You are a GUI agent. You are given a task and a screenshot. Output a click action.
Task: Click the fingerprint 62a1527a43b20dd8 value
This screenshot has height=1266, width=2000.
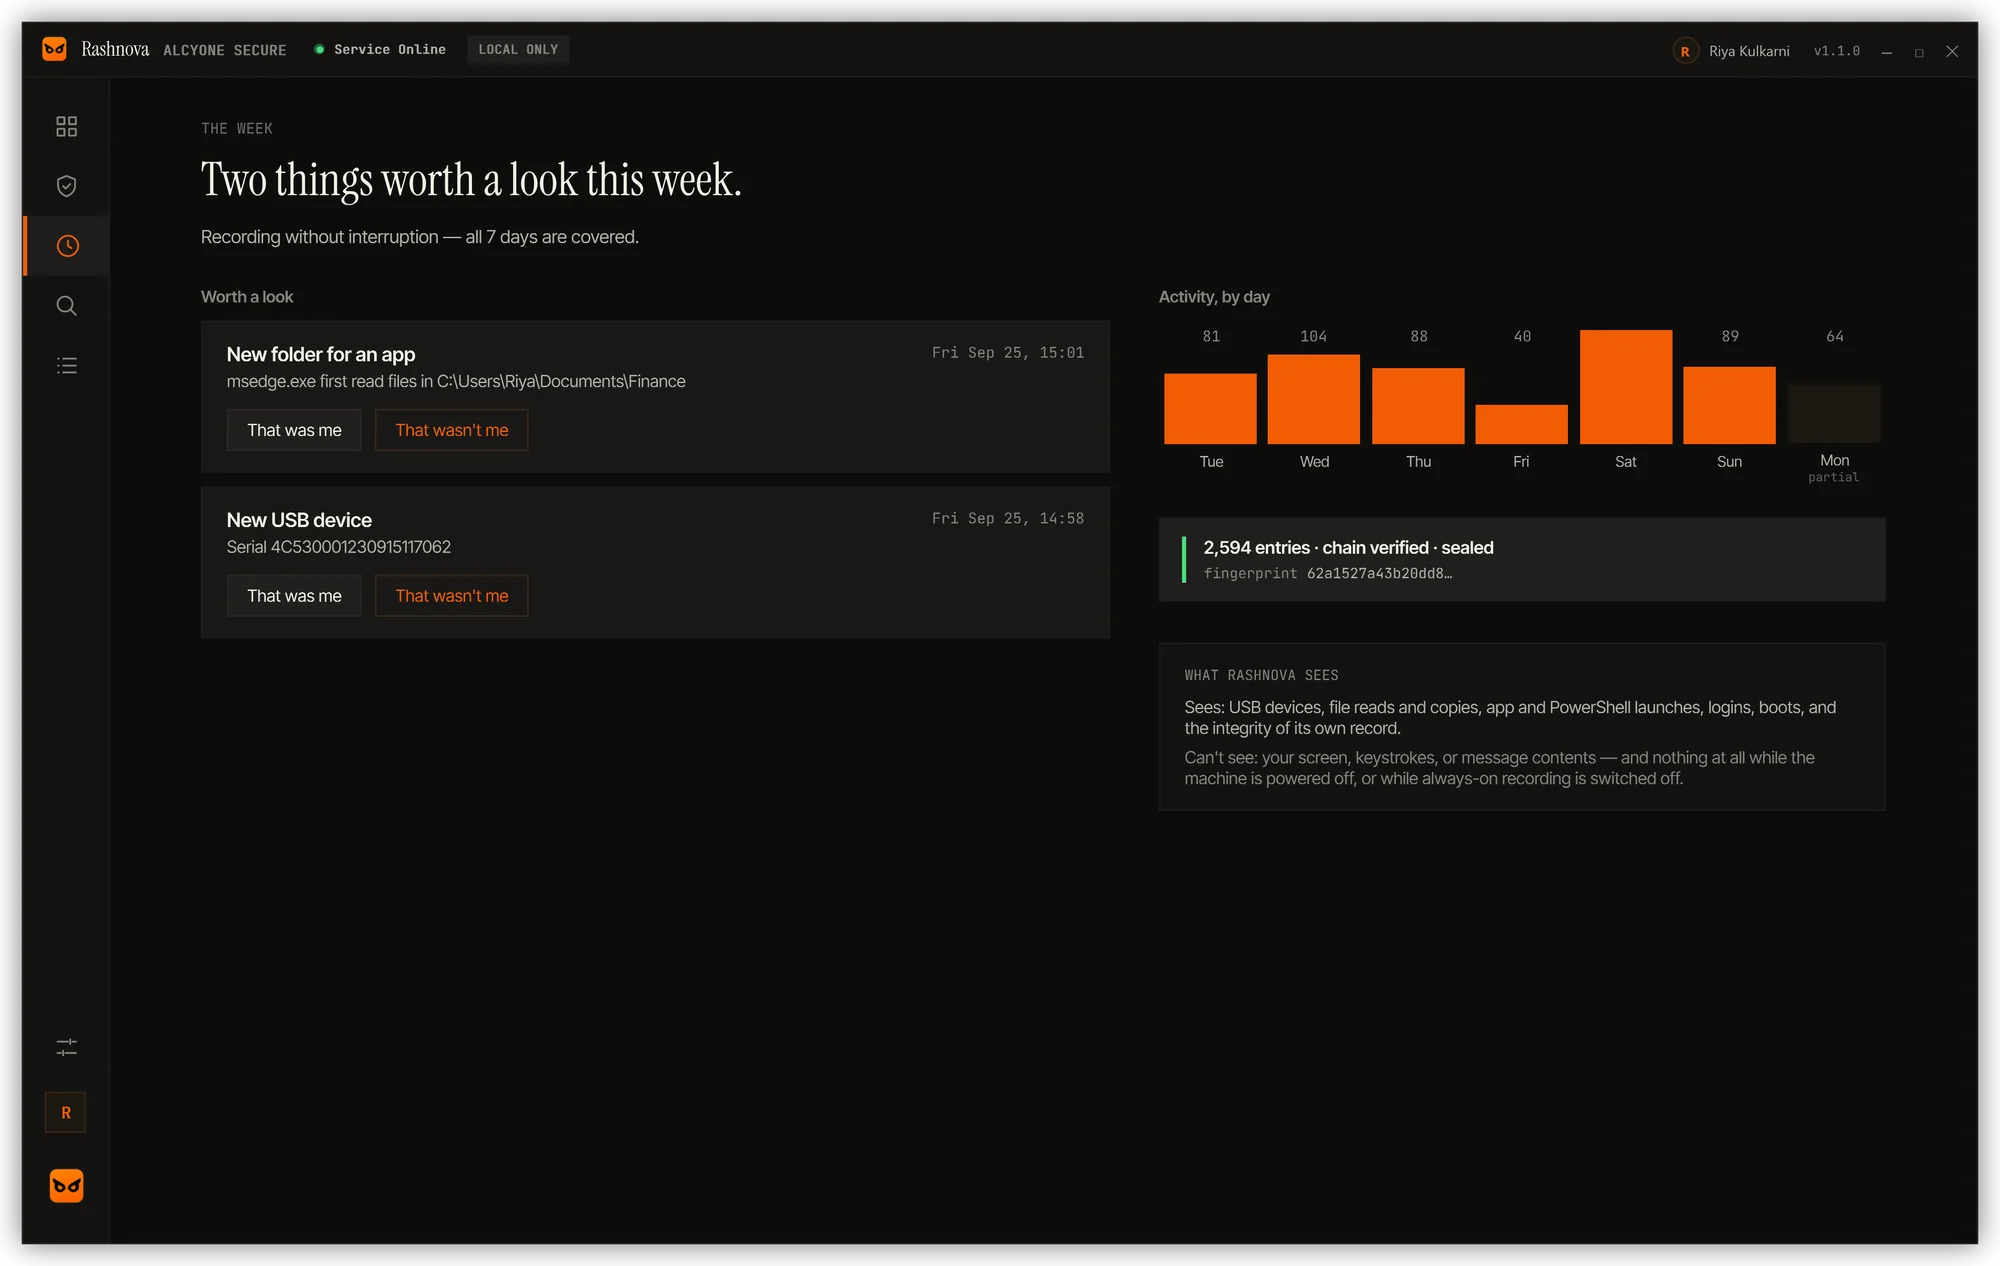pyautogui.click(x=1379, y=573)
